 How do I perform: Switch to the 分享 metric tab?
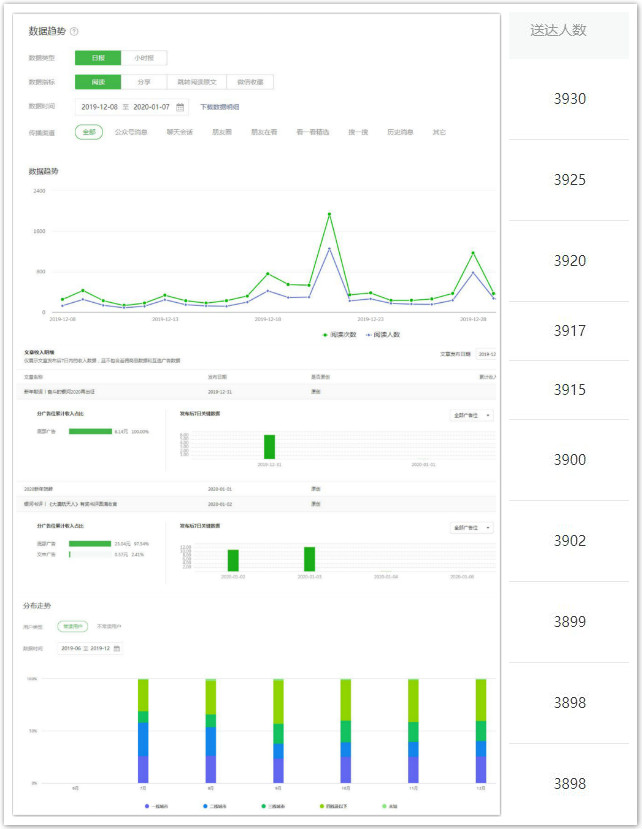pos(144,82)
